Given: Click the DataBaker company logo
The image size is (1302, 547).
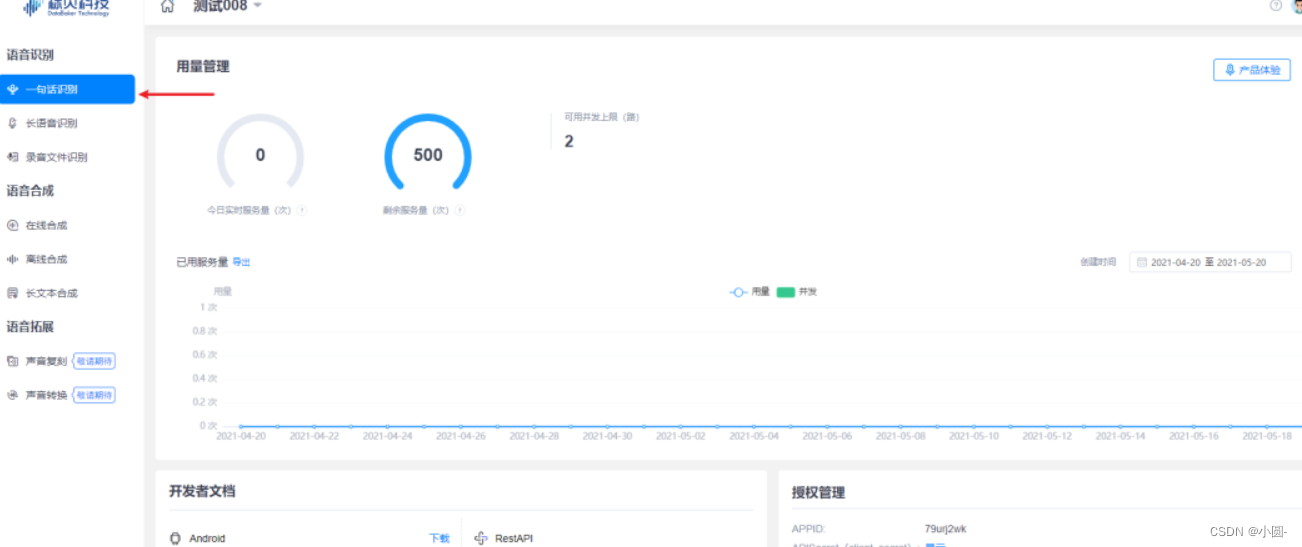Looking at the screenshot, I should point(66,7).
